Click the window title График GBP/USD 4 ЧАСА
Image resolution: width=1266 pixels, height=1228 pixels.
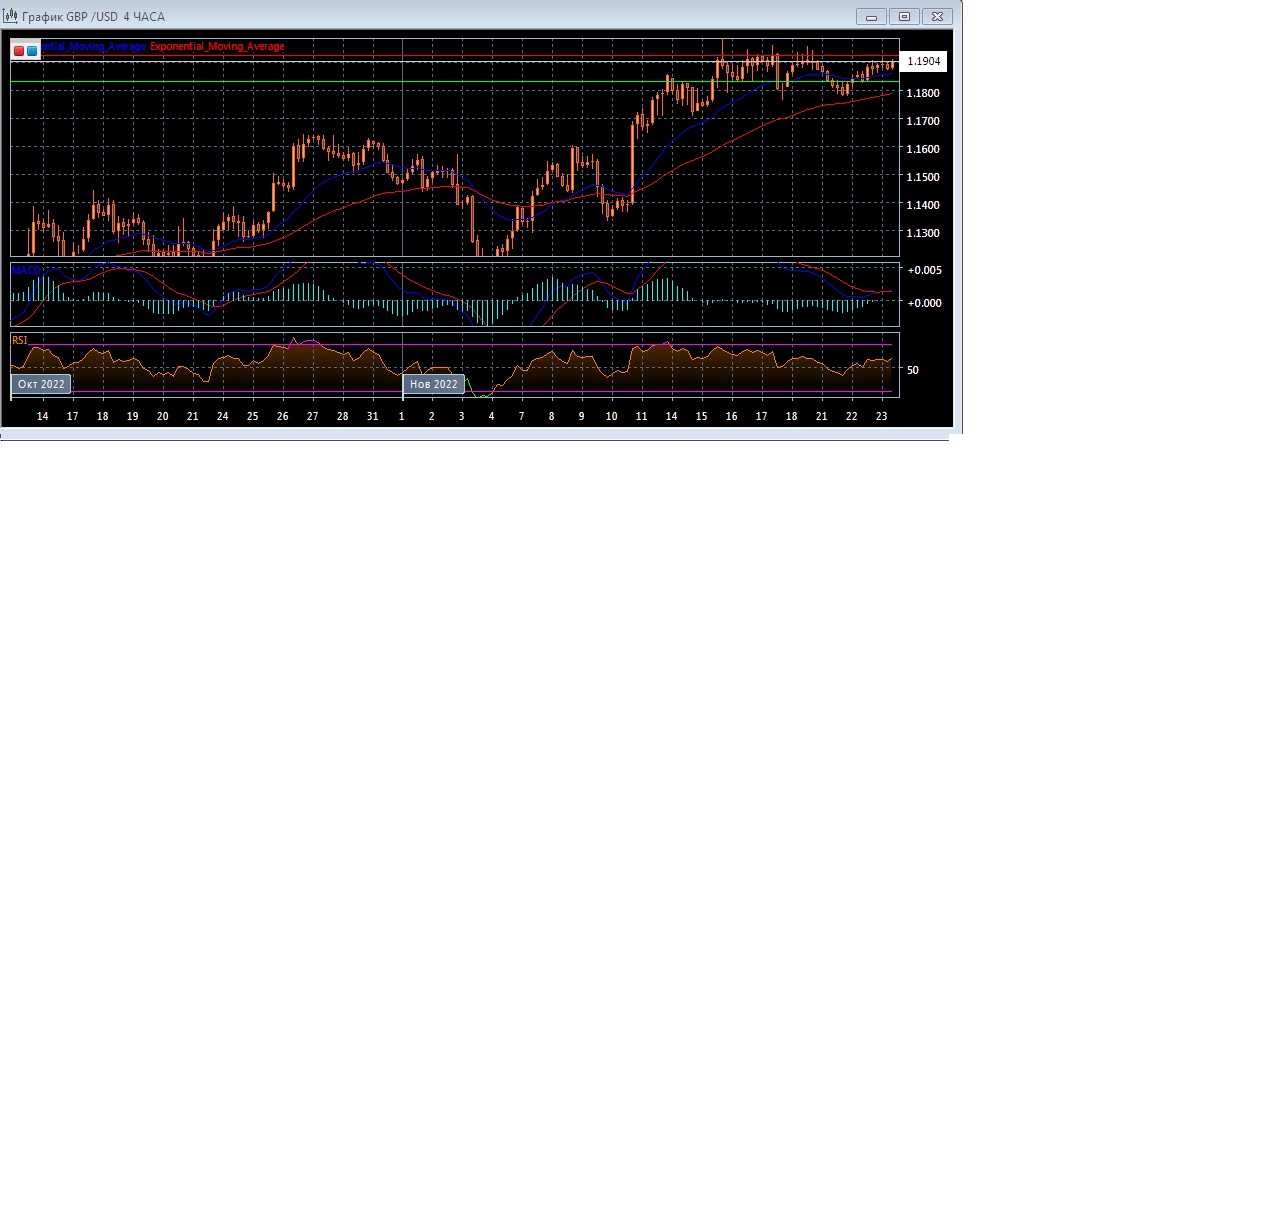[93, 17]
